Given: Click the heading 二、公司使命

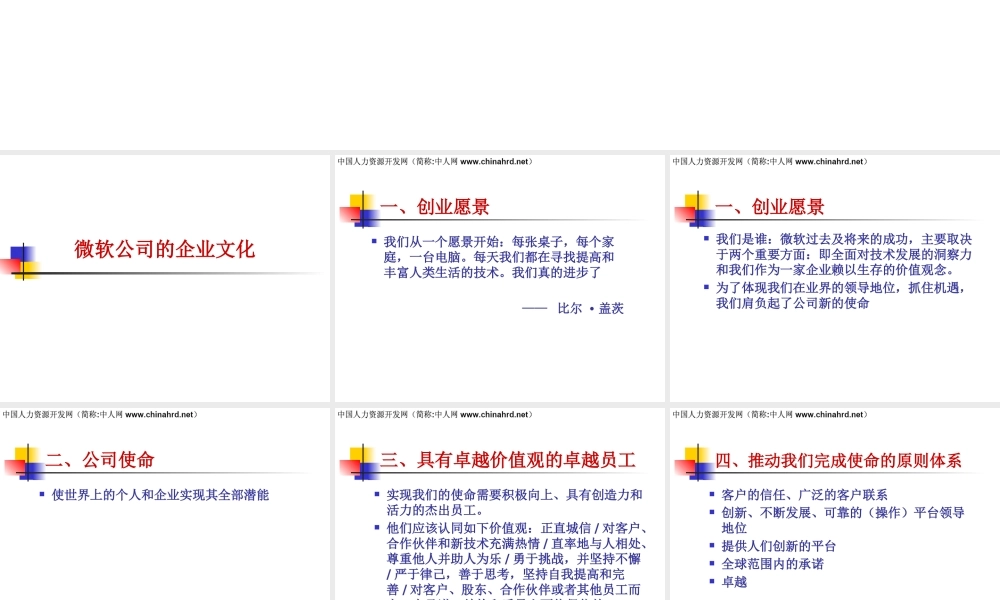Looking at the screenshot, I should tap(100, 460).
